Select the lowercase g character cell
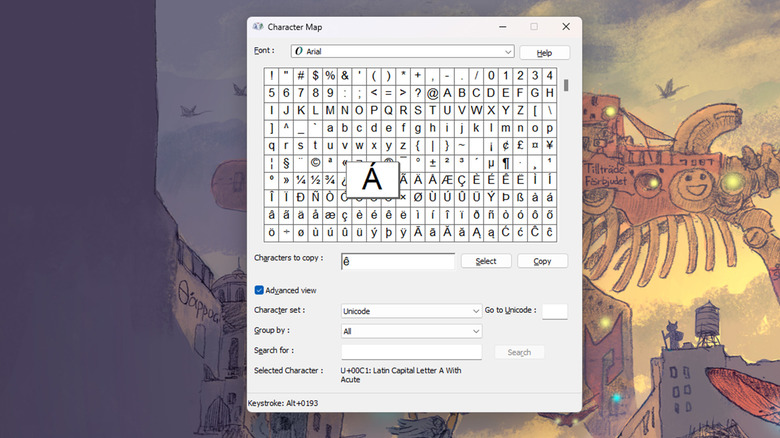 click(418, 128)
